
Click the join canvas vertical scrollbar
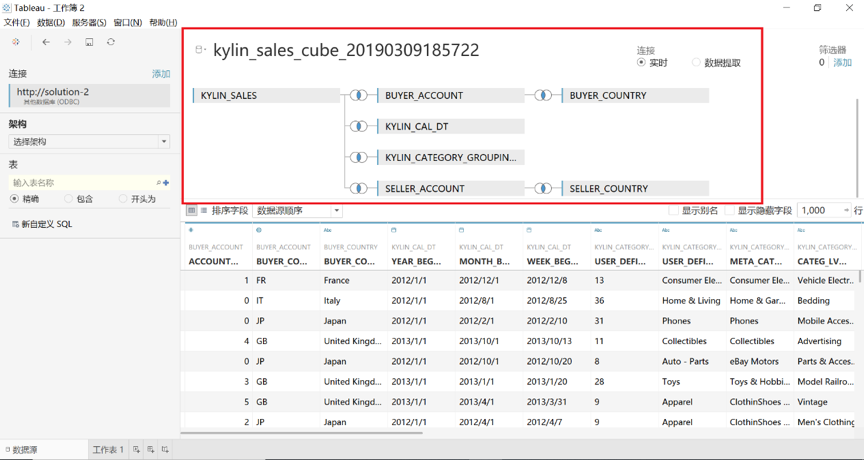856,148
